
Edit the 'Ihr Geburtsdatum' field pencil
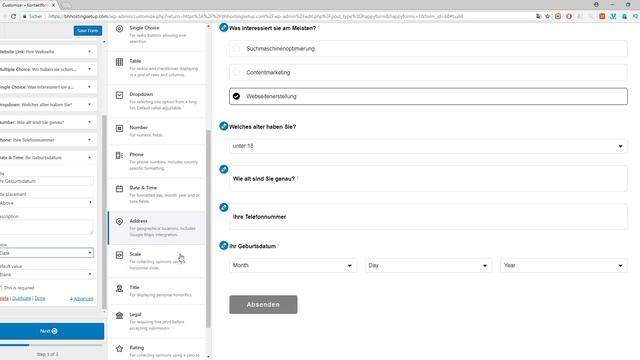click(x=224, y=245)
